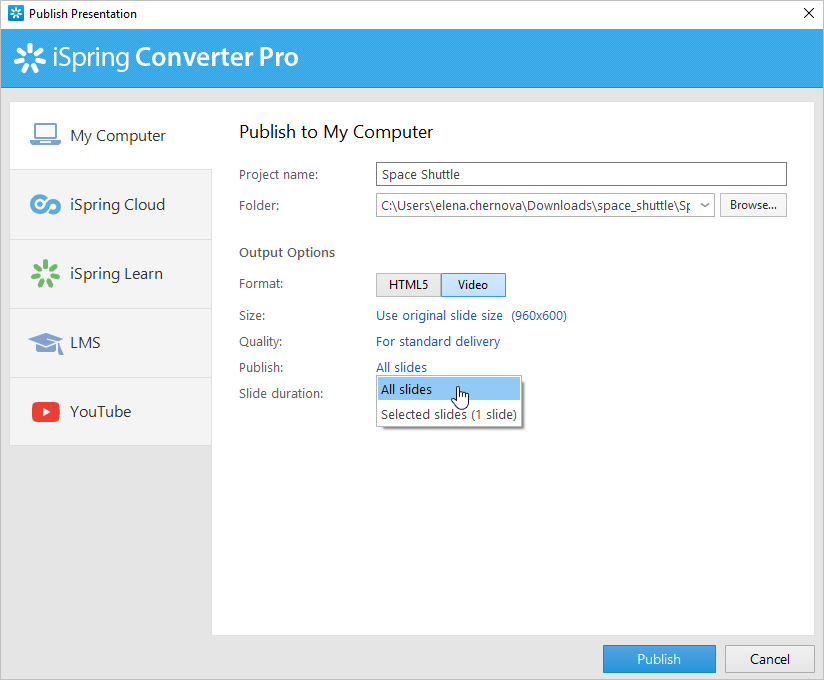Screen dimensions: 824x680
Task: Click the red YouTube play icon
Action: pyautogui.click(x=46, y=412)
